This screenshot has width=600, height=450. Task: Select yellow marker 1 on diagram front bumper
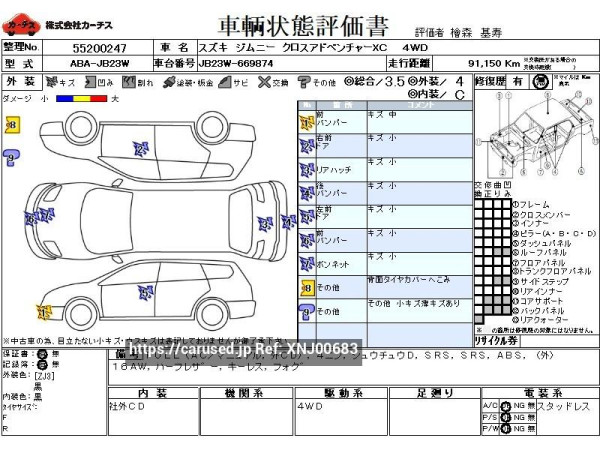pyautogui.click(x=43, y=313)
